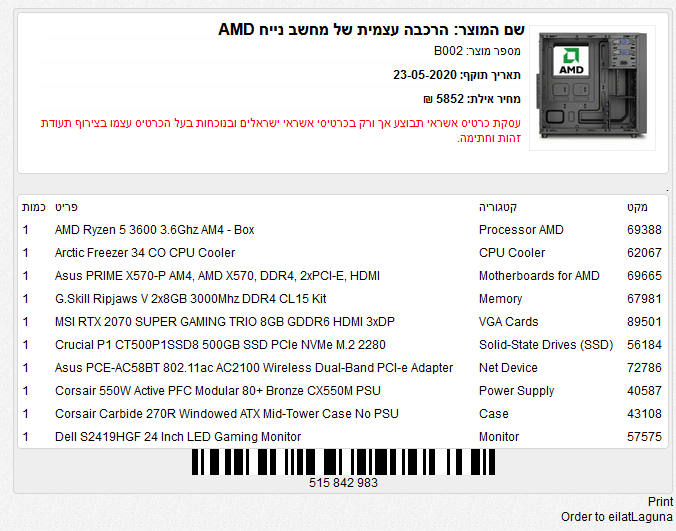This screenshot has width=676, height=531.
Task: Click SKU number 67981
Action: pyautogui.click(x=644, y=299)
